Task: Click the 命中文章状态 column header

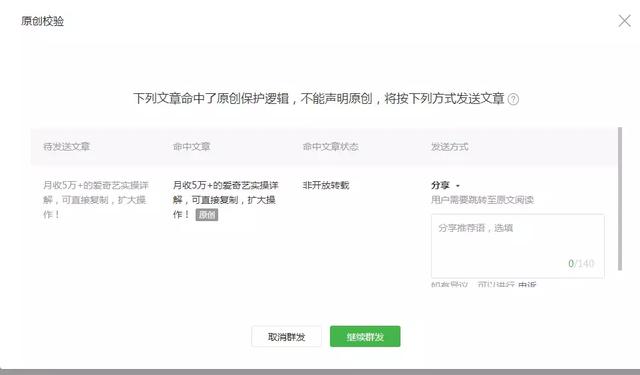Action: (330, 146)
